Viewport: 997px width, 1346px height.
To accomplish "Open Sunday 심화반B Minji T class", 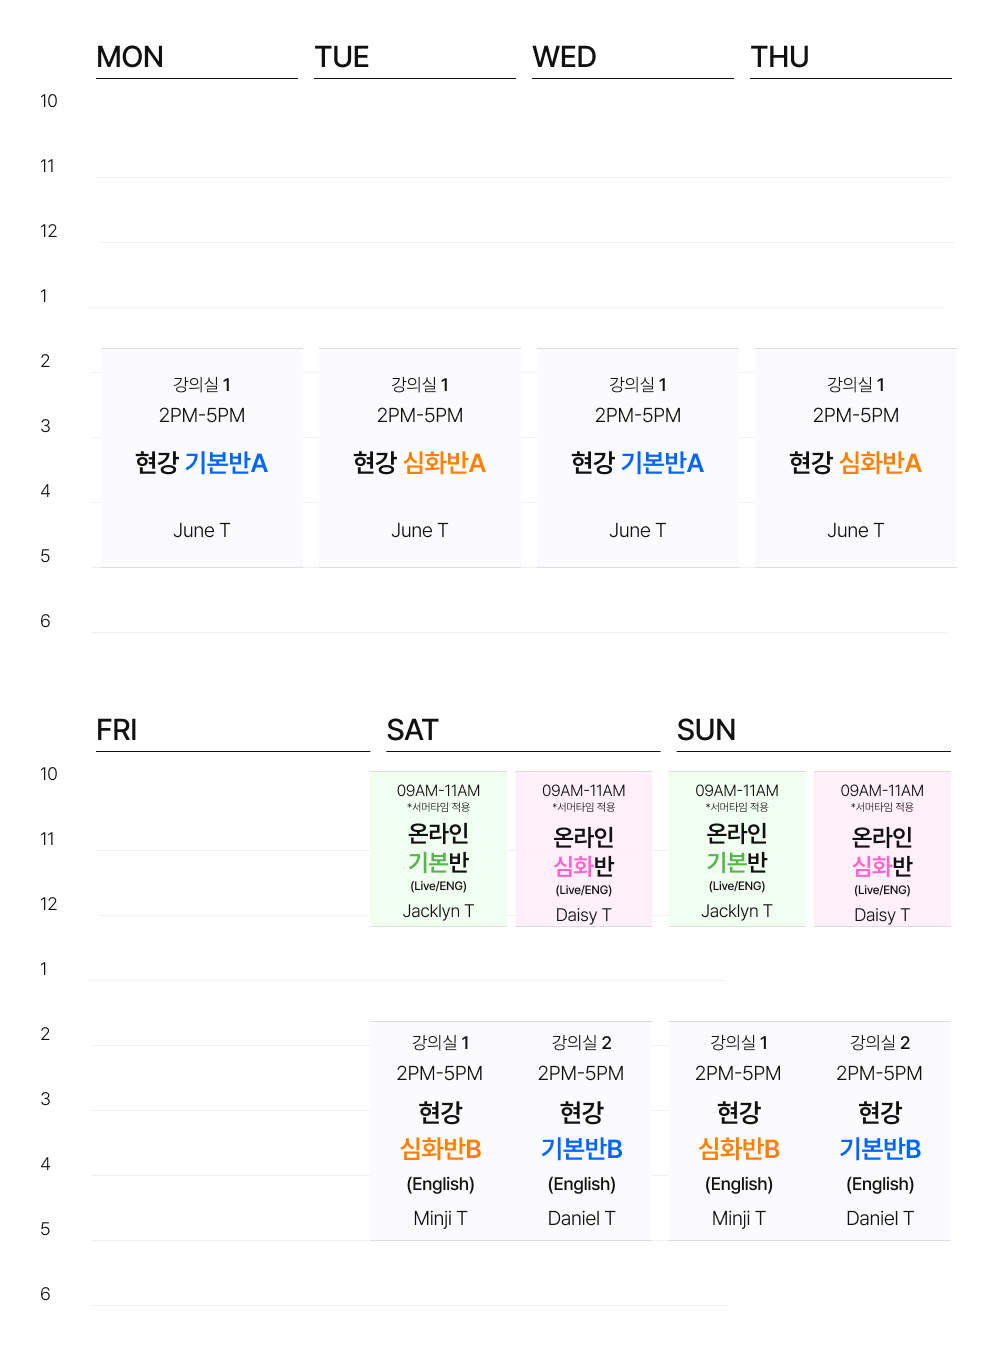I will pos(739,1131).
